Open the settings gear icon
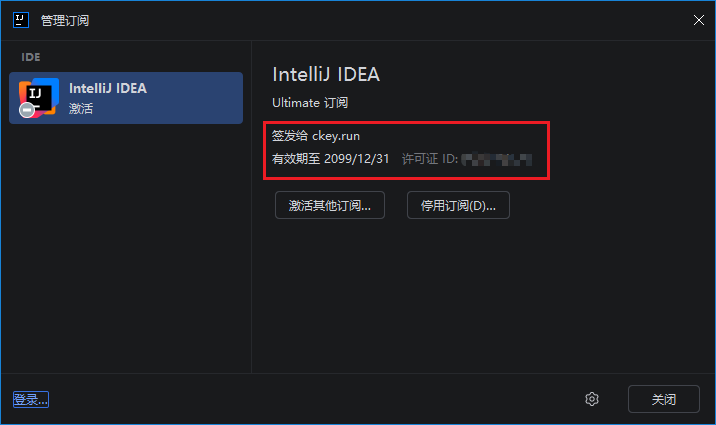716x425 pixels. click(x=592, y=399)
